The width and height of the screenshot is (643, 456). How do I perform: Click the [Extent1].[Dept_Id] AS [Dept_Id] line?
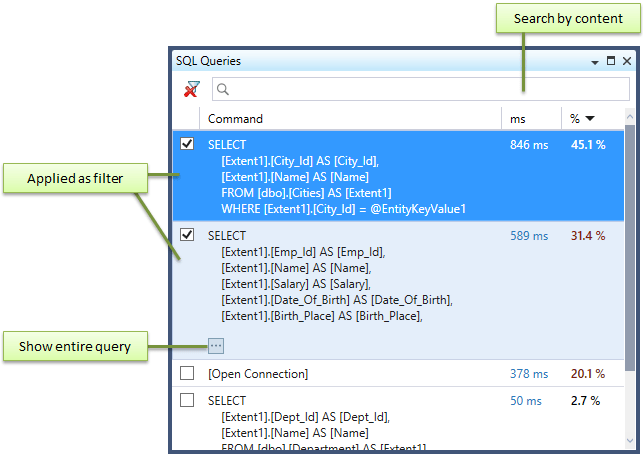[306, 417]
